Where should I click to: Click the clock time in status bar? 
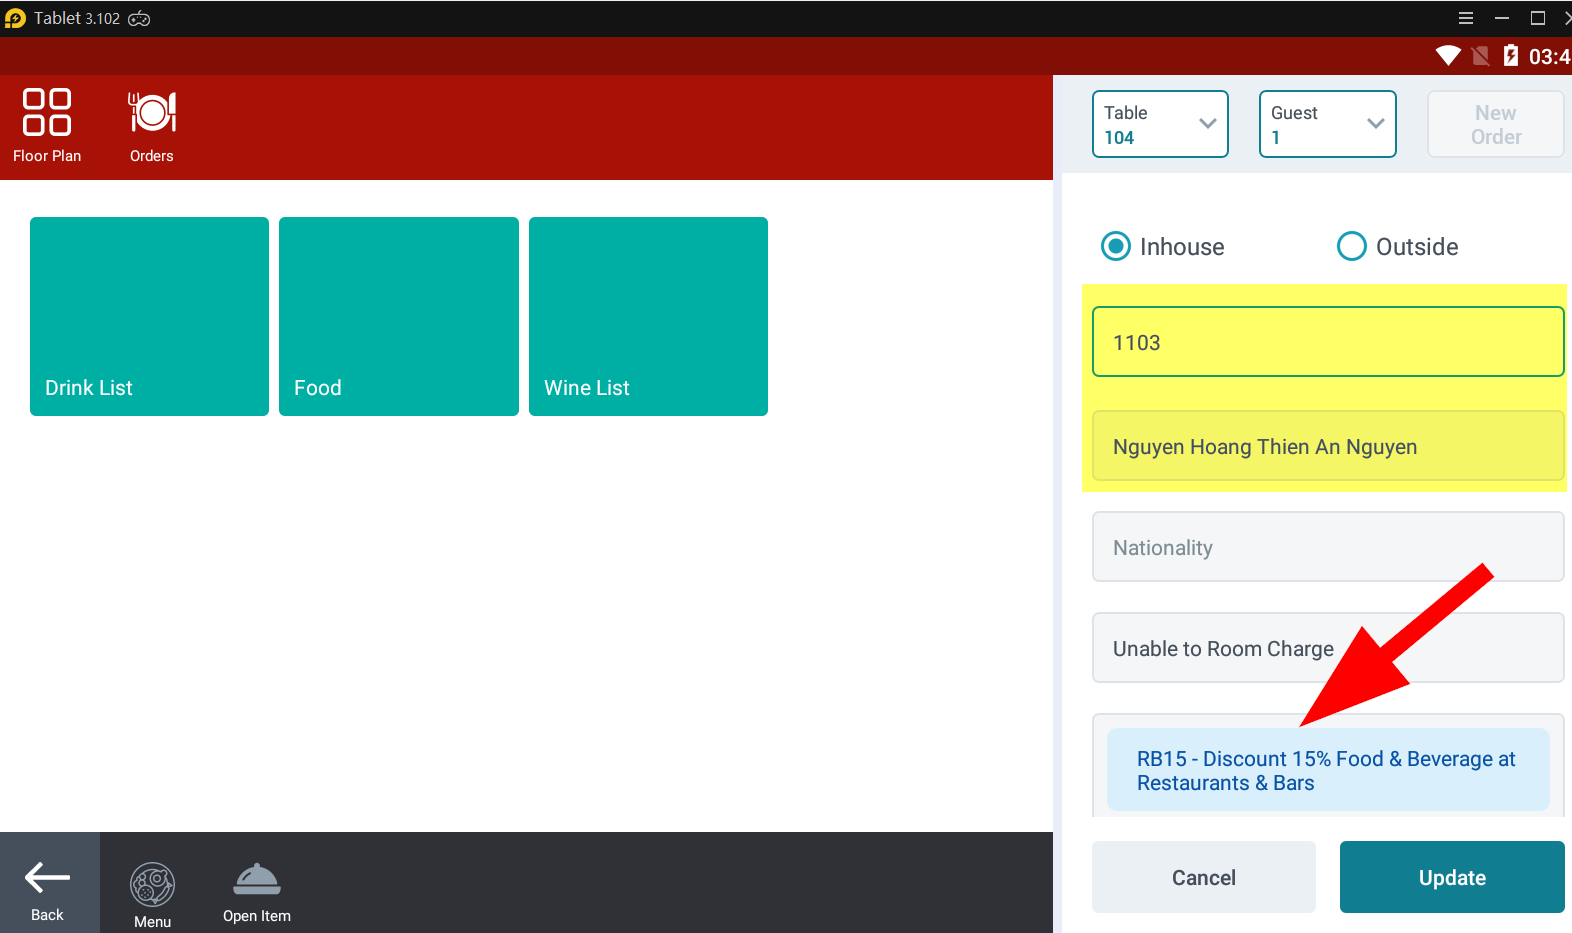point(1549,57)
